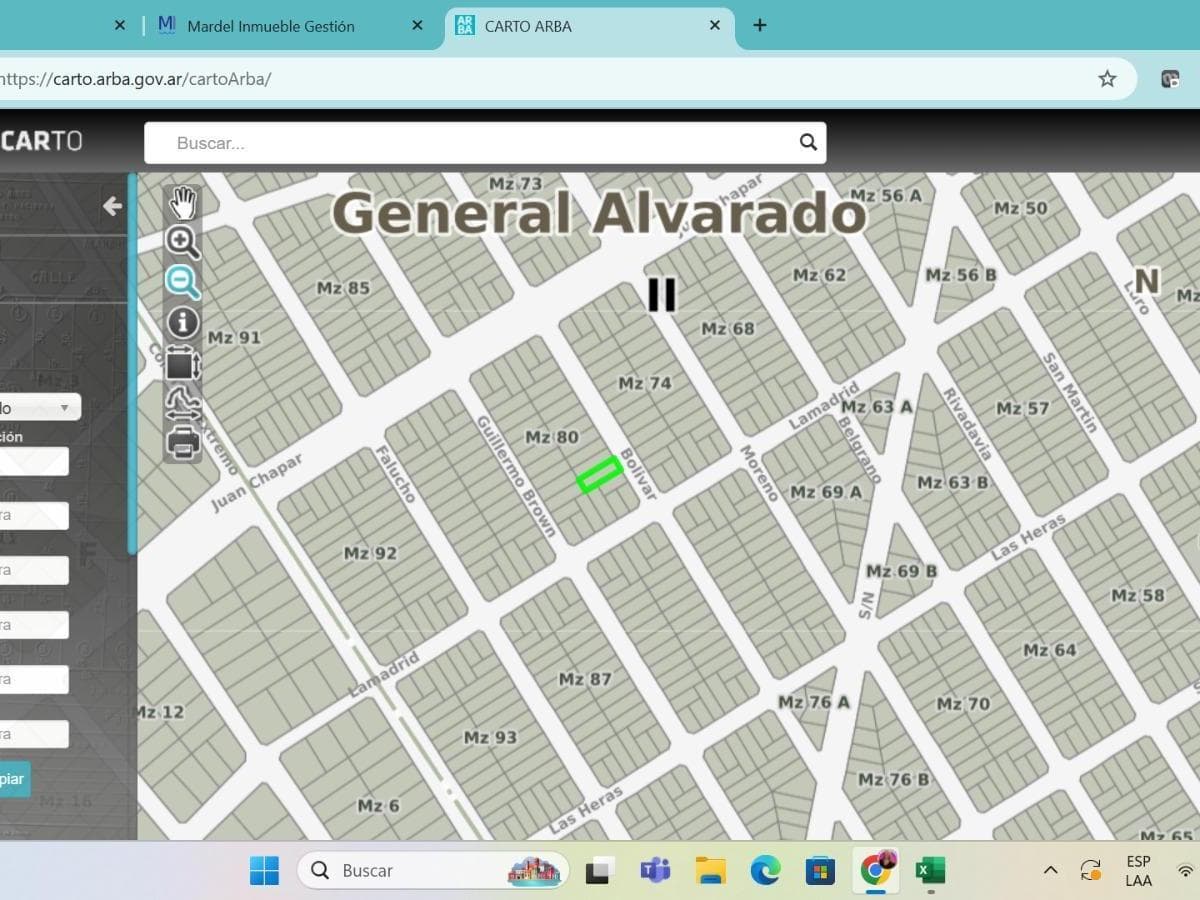Screen dimensions: 1200x900
Task: Open the parcel info tool
Action: click(183, 322)
